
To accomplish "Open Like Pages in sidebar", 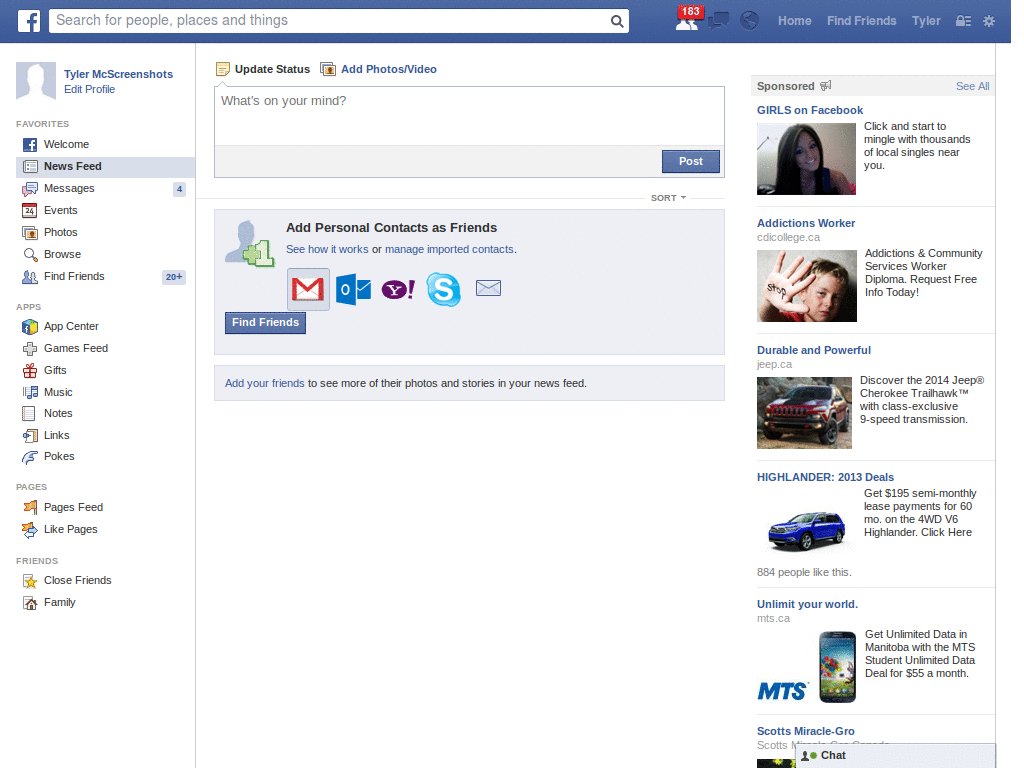I will tap(105, 530).
